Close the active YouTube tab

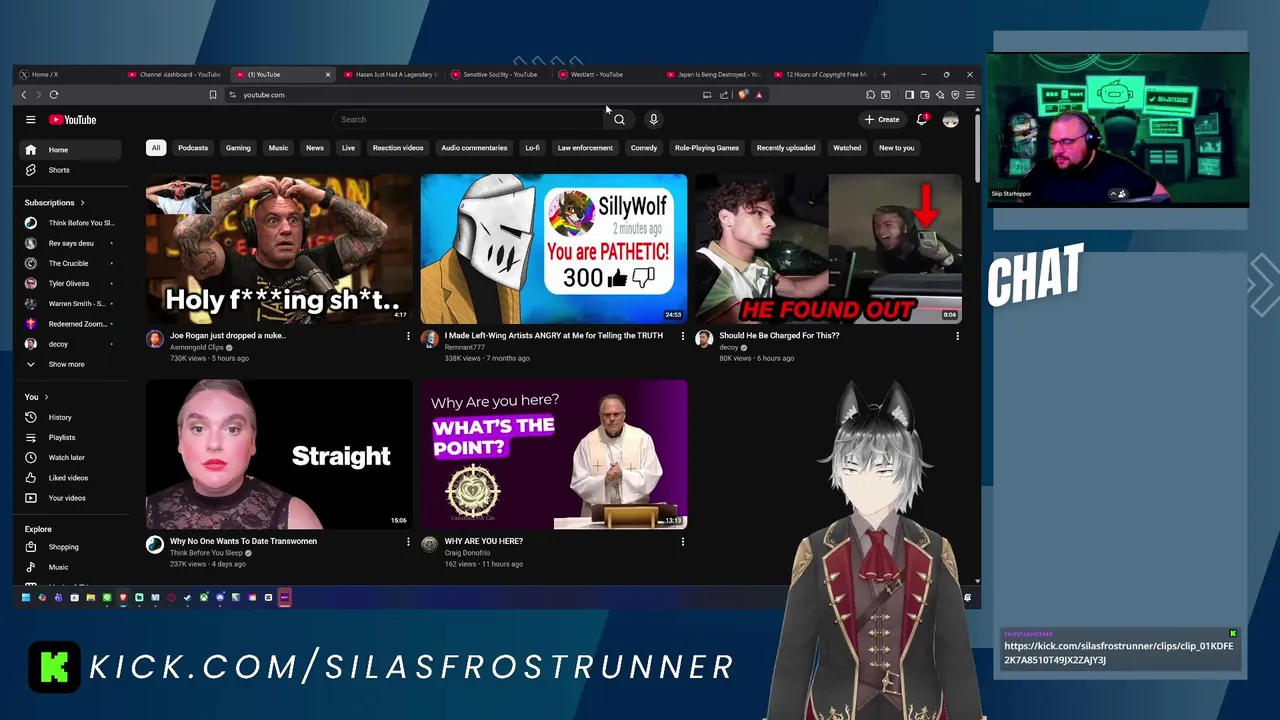pyautogui.click(x=327, y=74)
